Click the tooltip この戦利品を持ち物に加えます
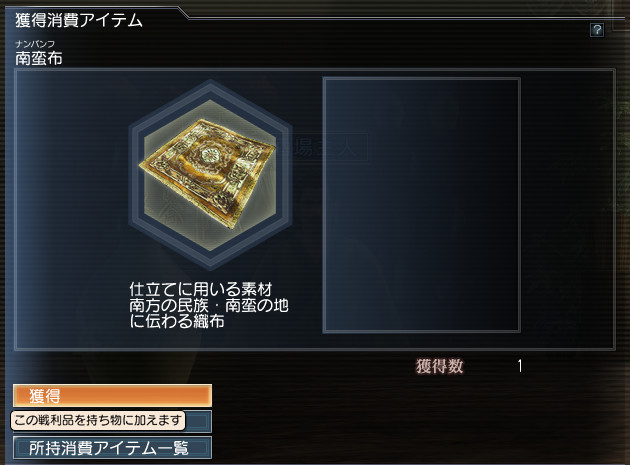 pos(98,421)
